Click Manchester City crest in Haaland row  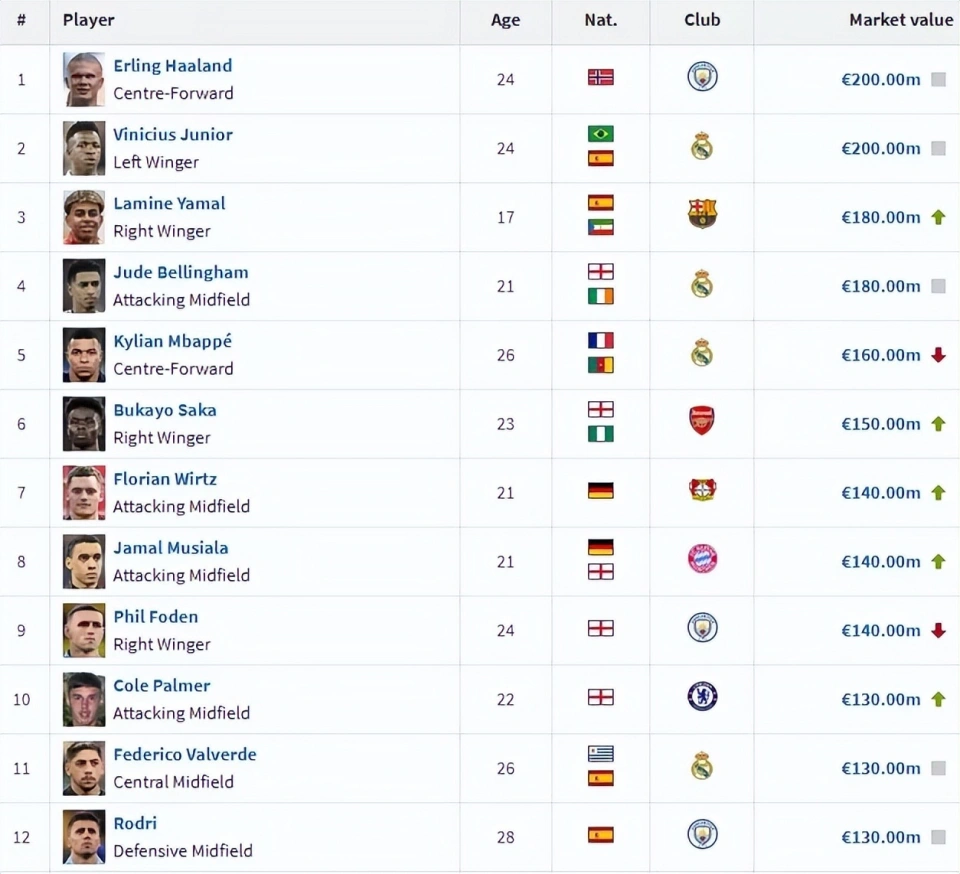pyautogui.click(x=702, y=77)
